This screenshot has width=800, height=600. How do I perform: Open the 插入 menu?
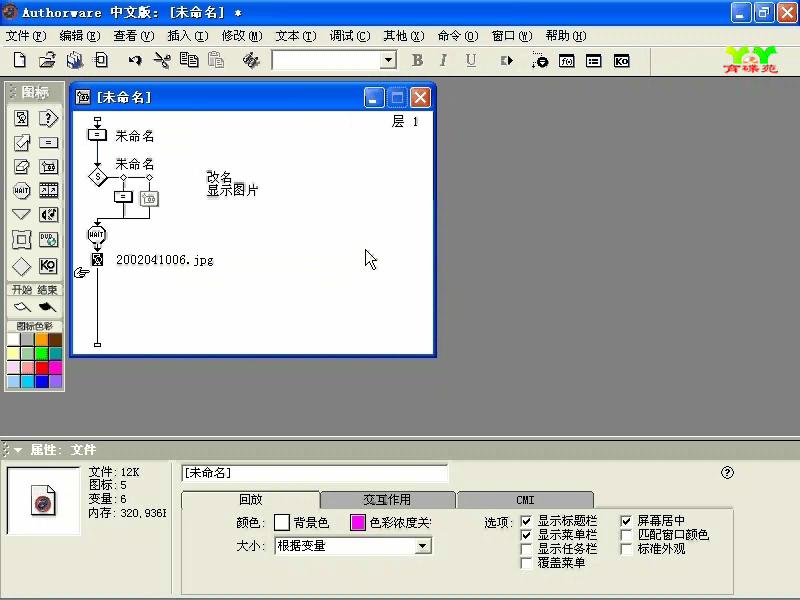(188, 36)
